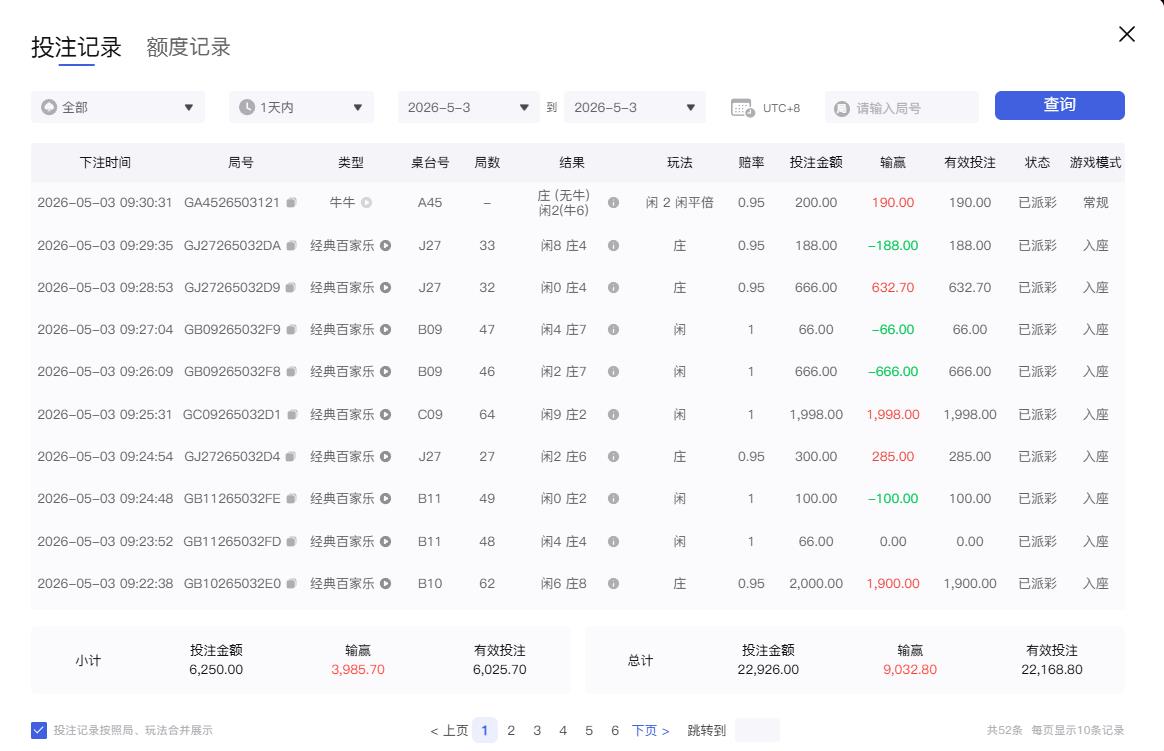This screenshot has width=1164, height=751.
Task: Copy round number GJ27265032D9
Action: [x=291, y=287]
